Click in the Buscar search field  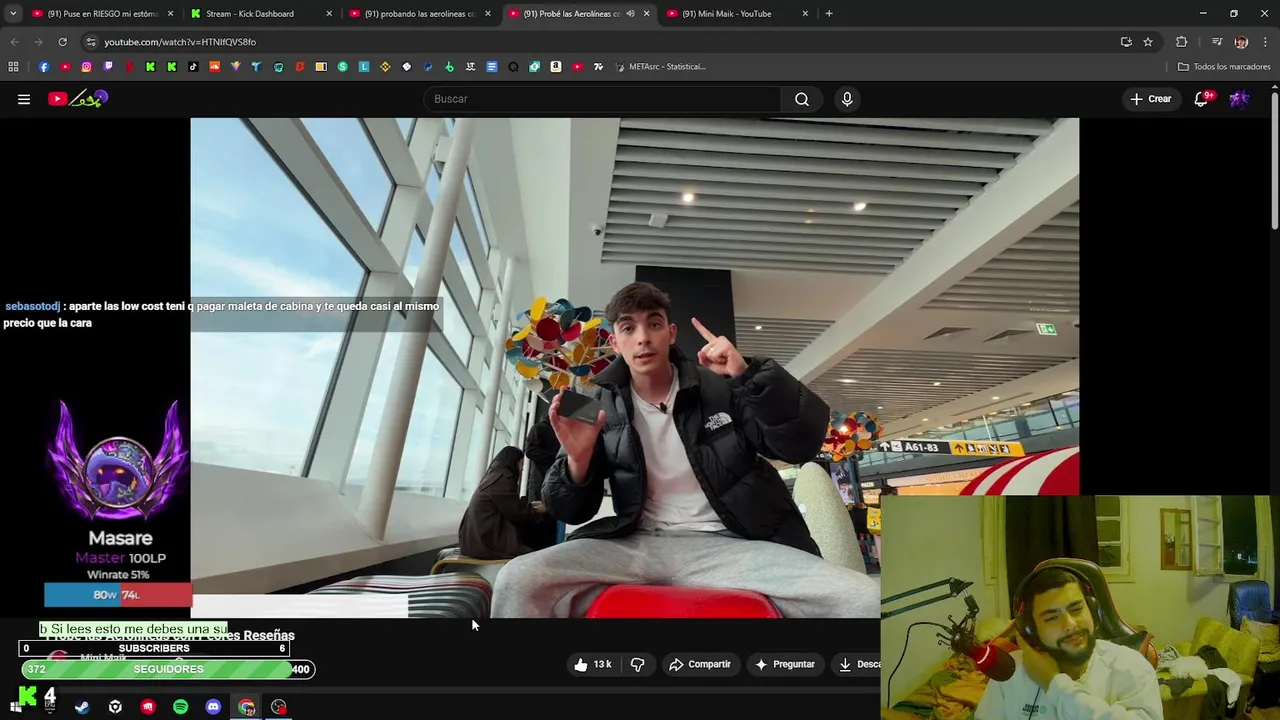coord(603,99)
